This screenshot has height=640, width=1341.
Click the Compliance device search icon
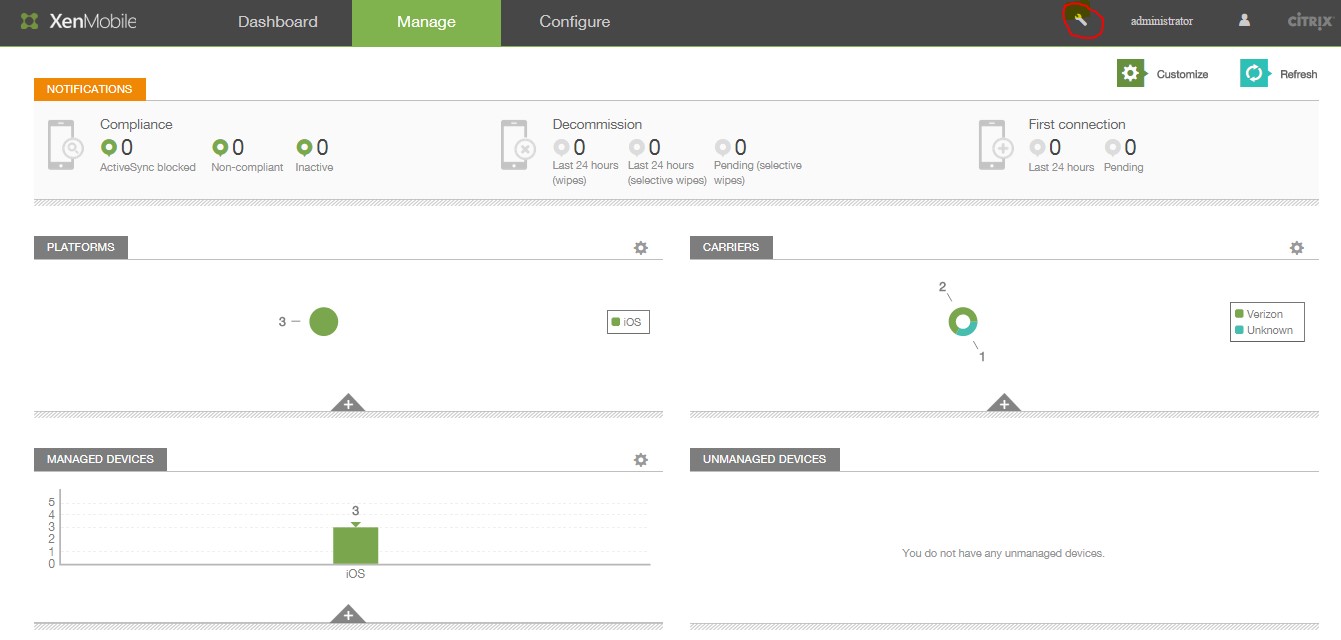click(62, 146)
